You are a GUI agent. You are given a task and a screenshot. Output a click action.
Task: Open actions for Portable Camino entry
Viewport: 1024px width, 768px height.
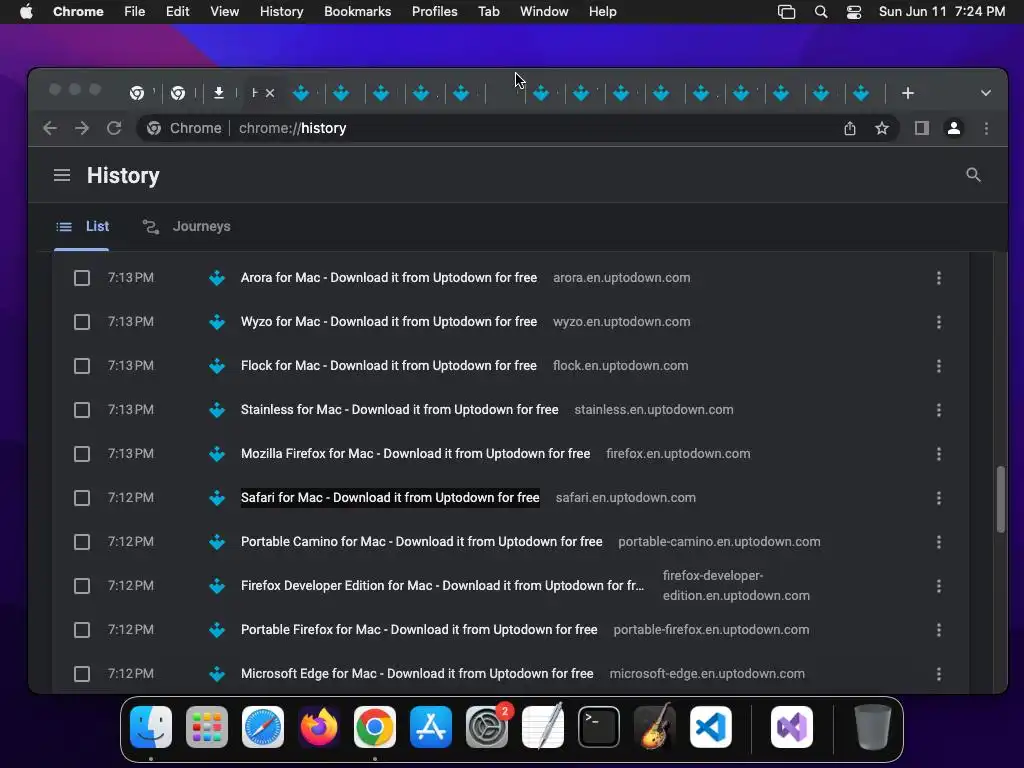(938, 542)
